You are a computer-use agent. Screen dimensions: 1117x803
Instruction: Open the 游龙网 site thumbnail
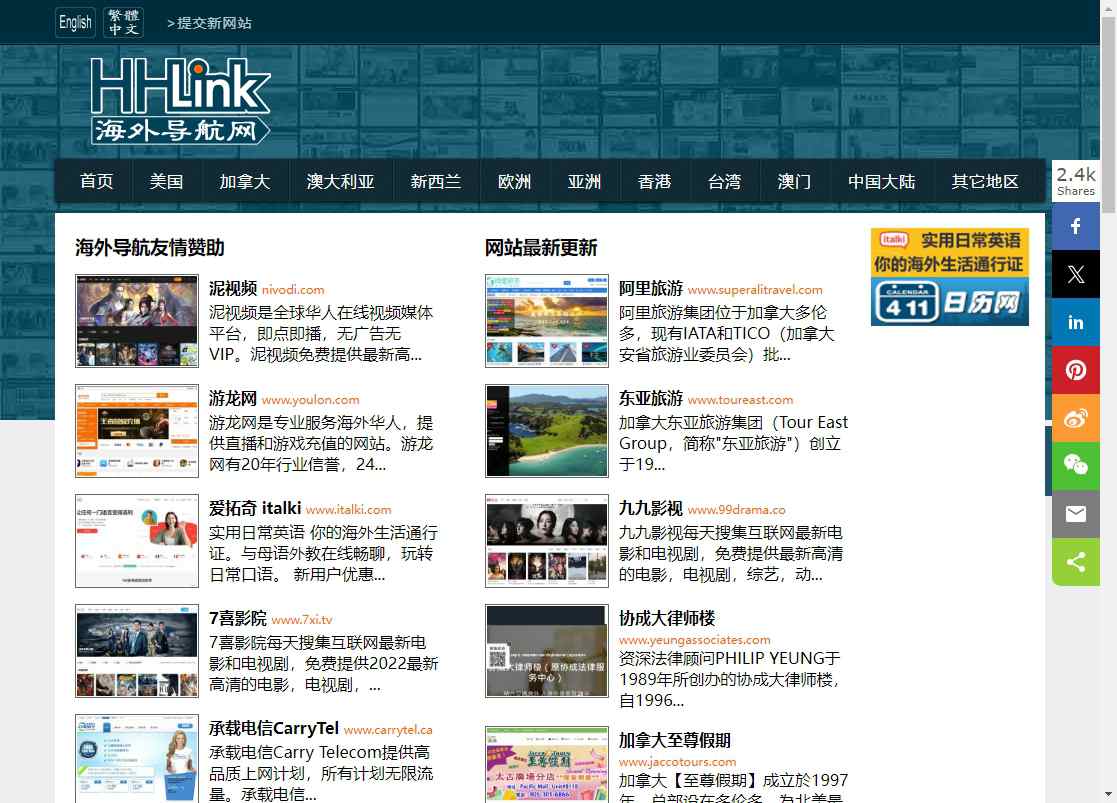coord(137,430)
